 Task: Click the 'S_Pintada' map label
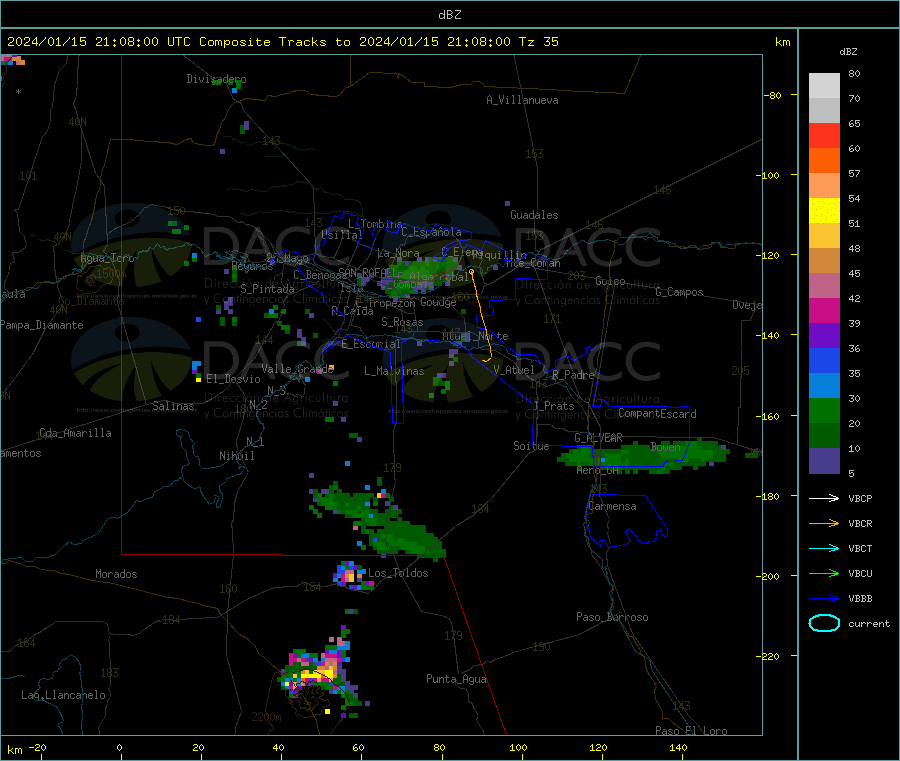[267, 289]
